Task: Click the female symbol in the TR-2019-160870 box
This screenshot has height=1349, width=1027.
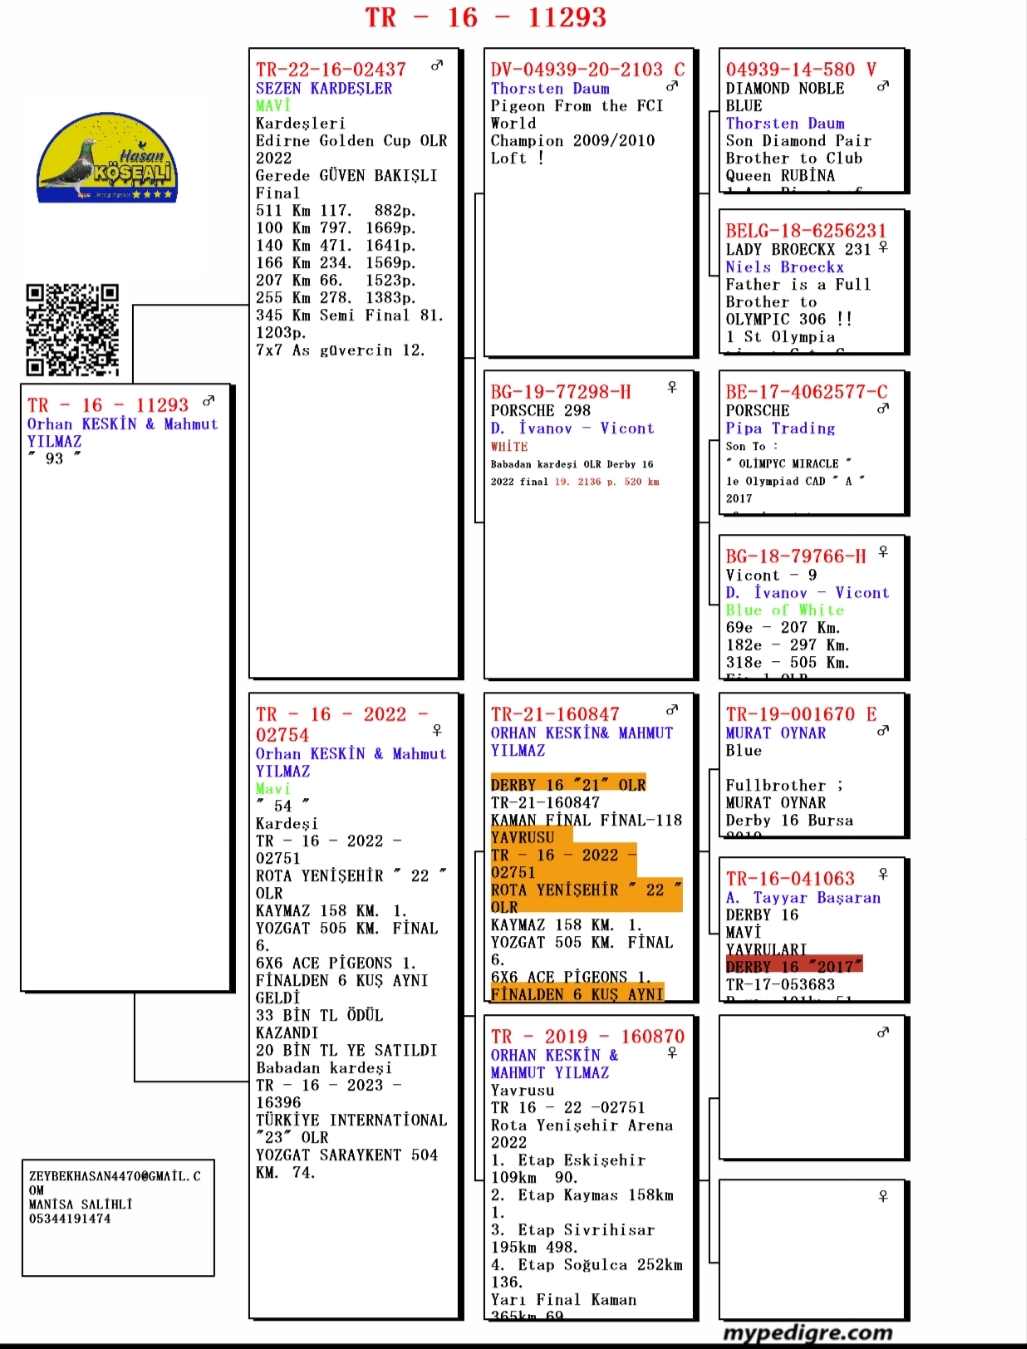Action: (673, 1053)
